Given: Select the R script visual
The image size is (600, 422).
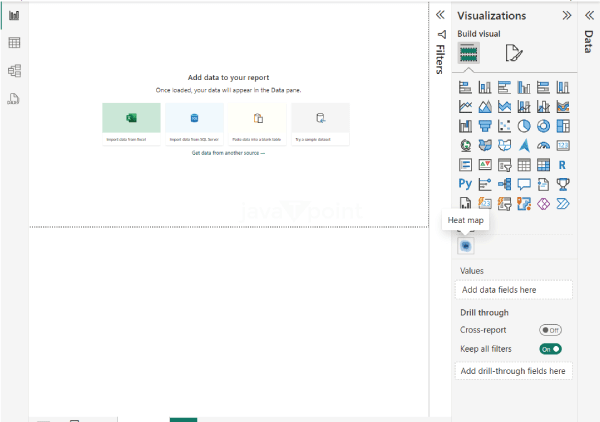Looking at the screenshot, I should click(563, 165).
